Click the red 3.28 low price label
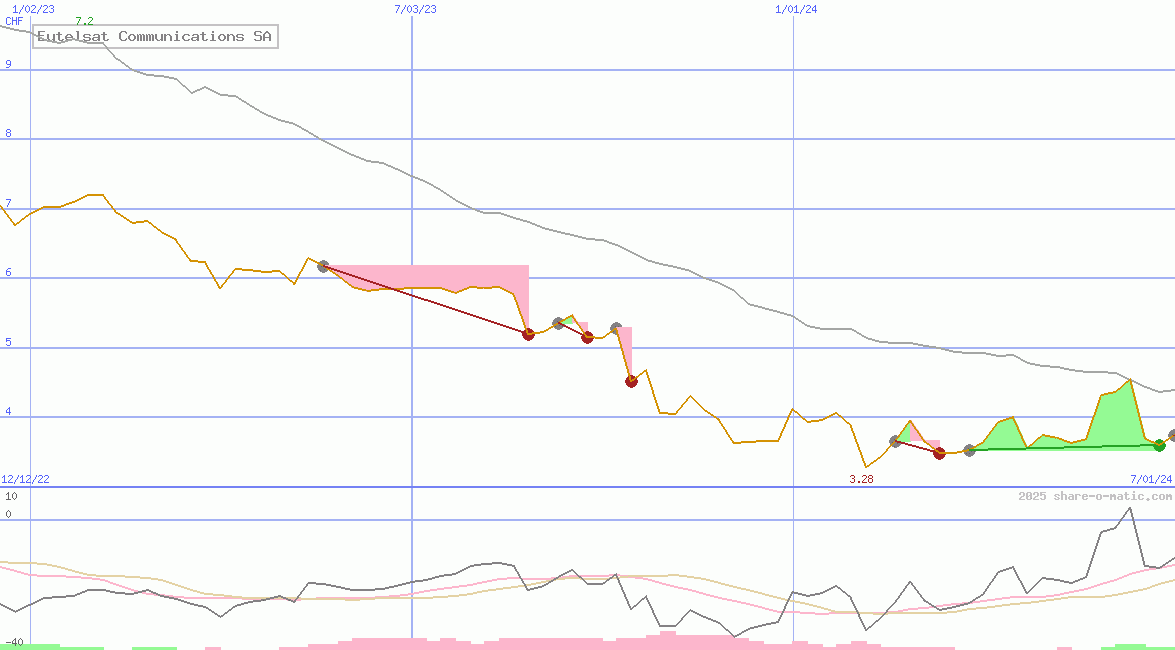 [861, 480]
